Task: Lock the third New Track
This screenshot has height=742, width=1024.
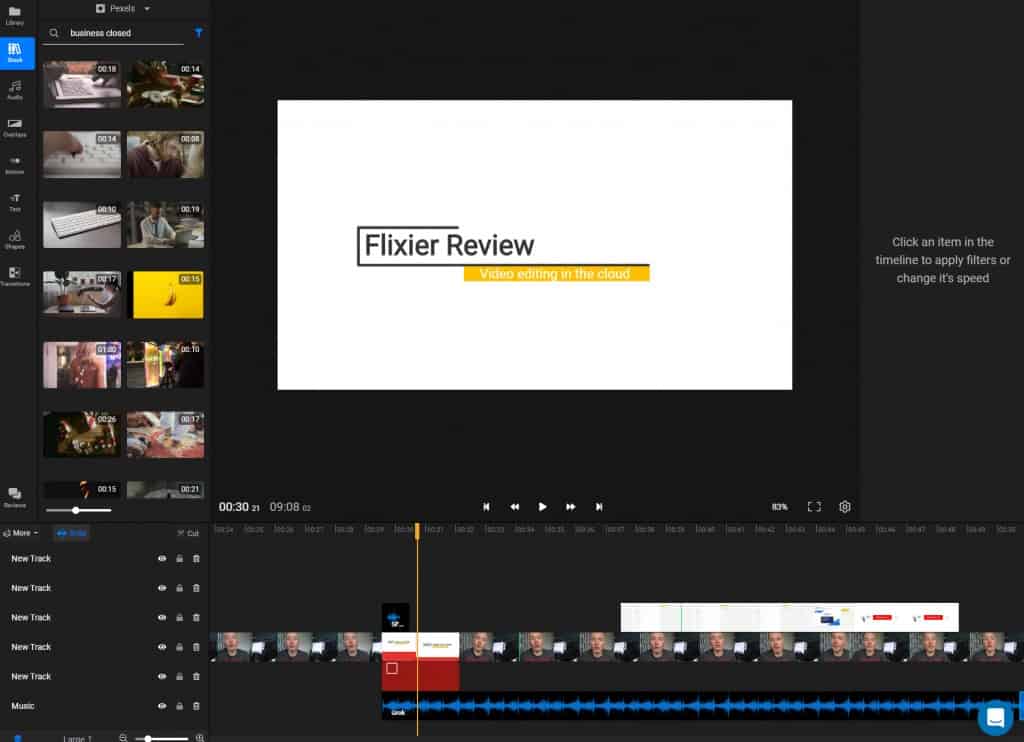Action: pyautogui.click(x=180, y=617)
